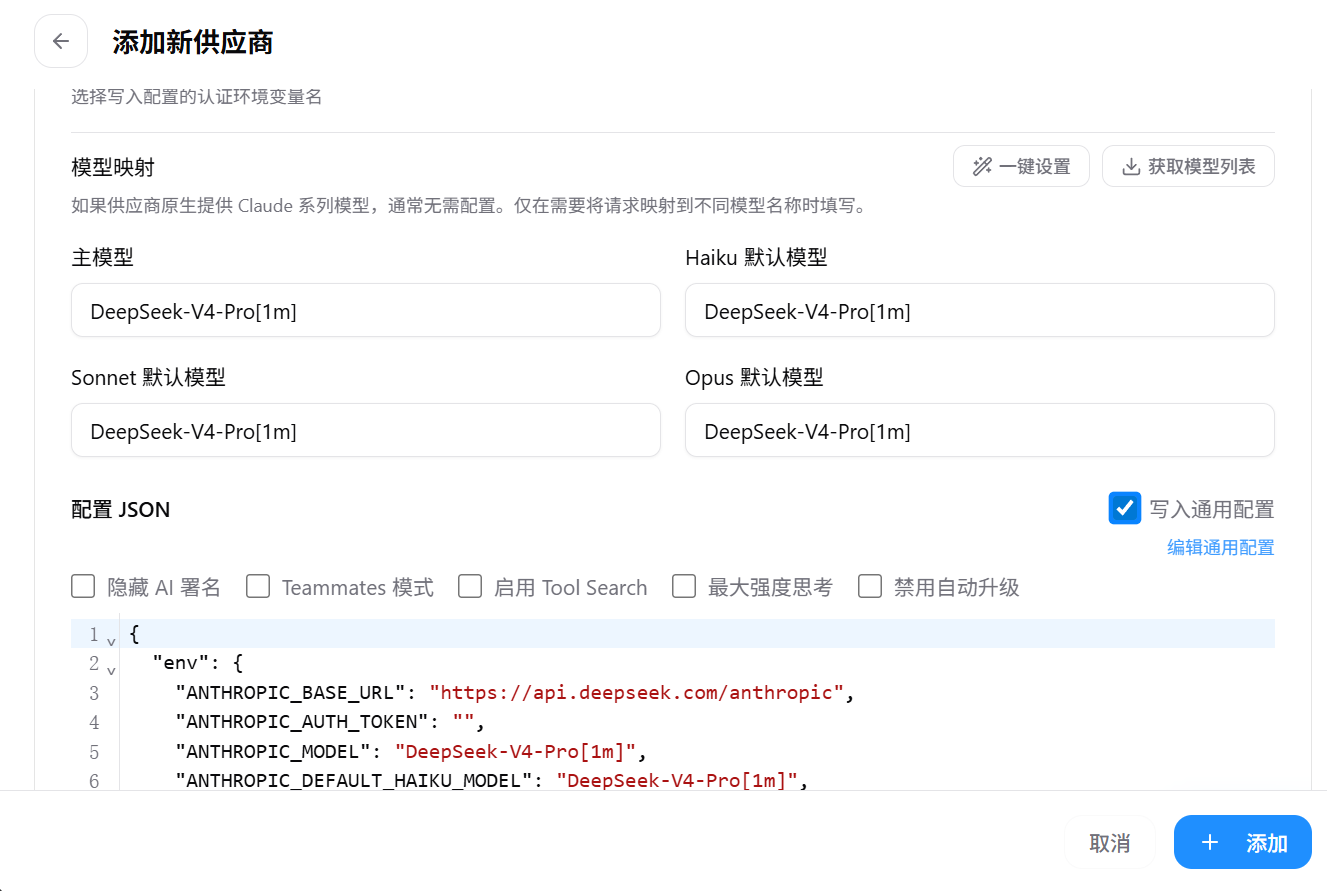The width and height of the screenshot is (1327, 891).
Task: Click the 获取模型列表 download button
Action: tap(1188, 166)
